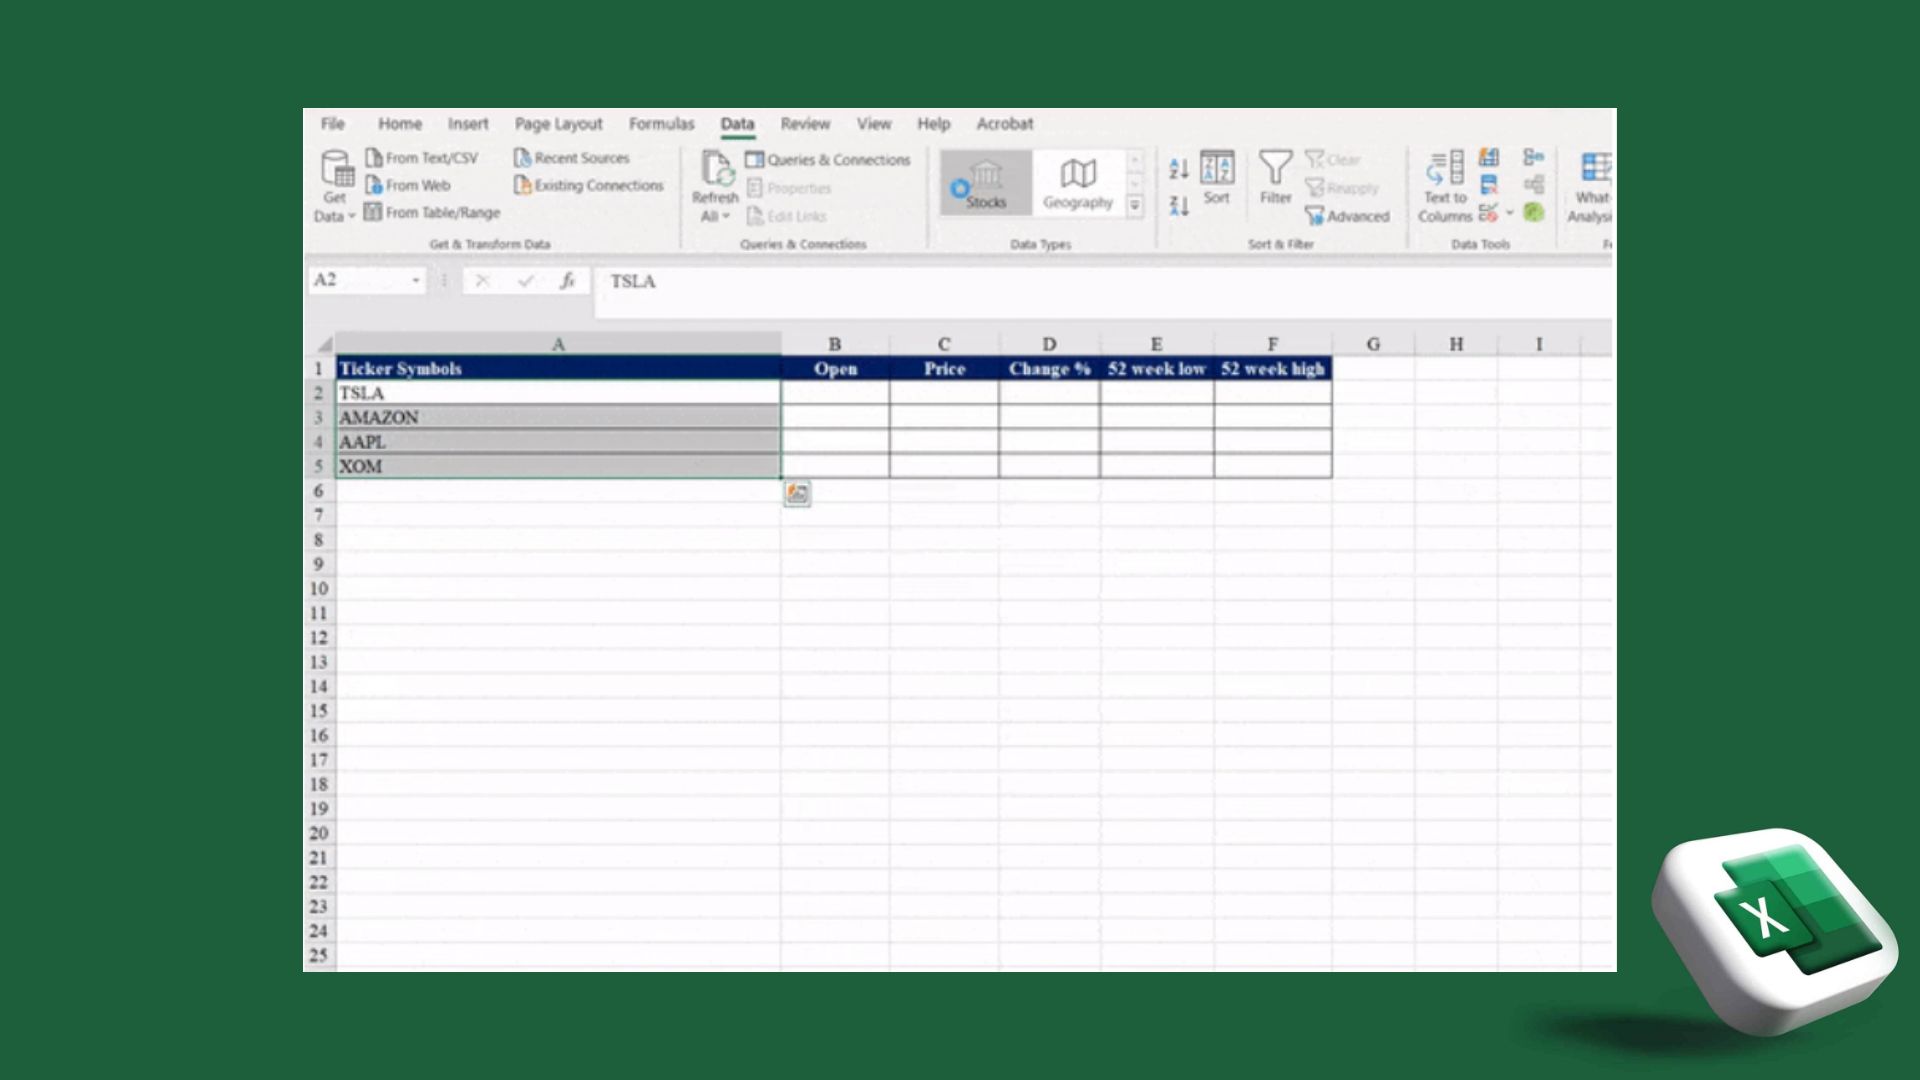The image size is (1920, 1080).
Task: Expand the Data Types gallery
Action: pyautogui.click(x=1135, y=205)
